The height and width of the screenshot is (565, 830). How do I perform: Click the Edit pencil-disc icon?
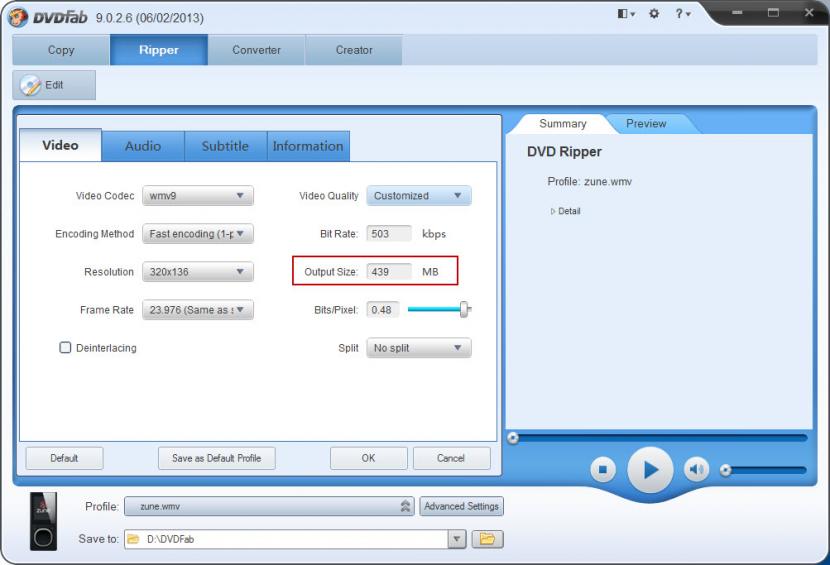click(31, 85)
